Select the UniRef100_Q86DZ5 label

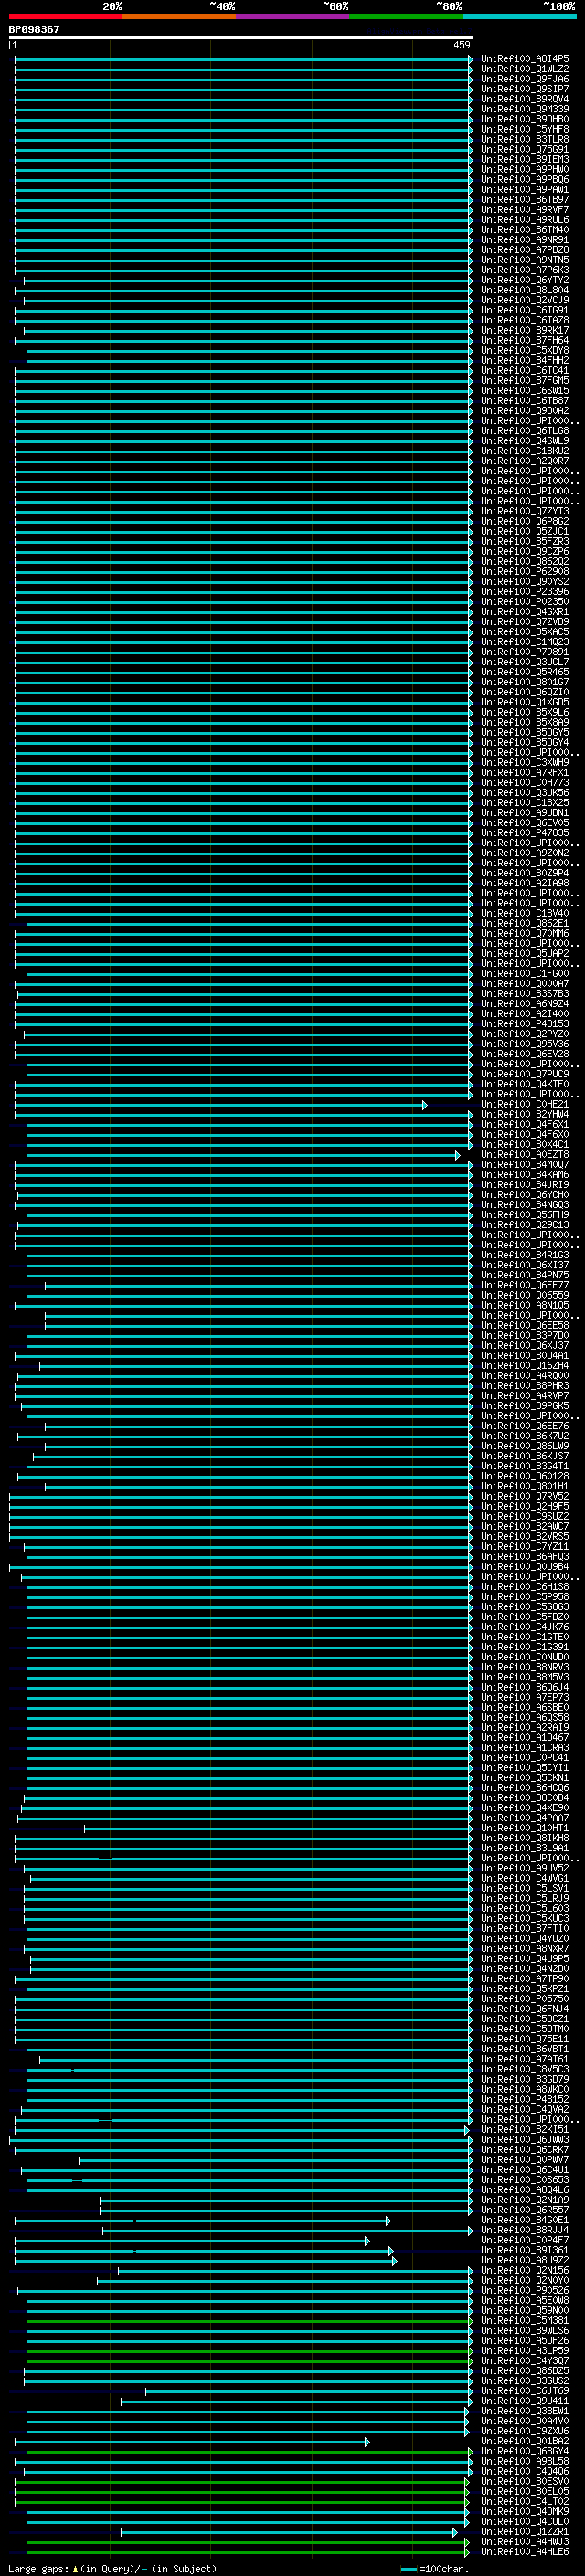coord(524,2370)
